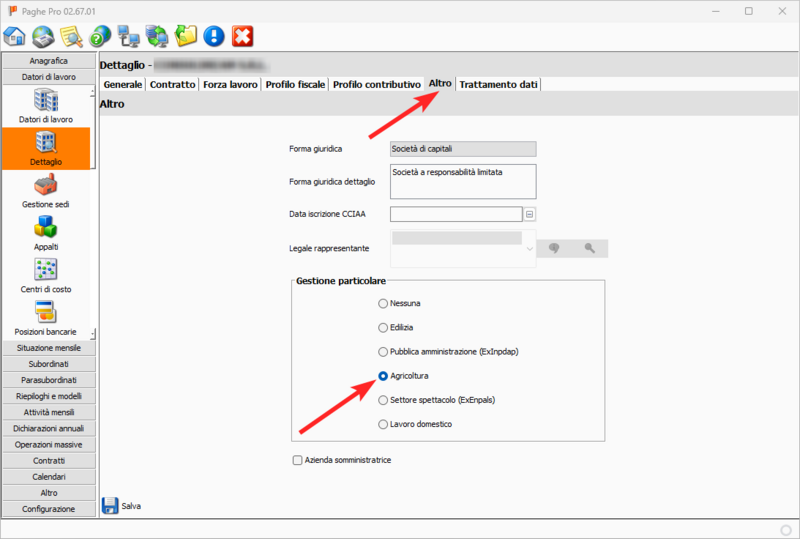This screenshot has height=539, width=800.
Task: Select the Nessuna radio option
Action: click(382, 303)
